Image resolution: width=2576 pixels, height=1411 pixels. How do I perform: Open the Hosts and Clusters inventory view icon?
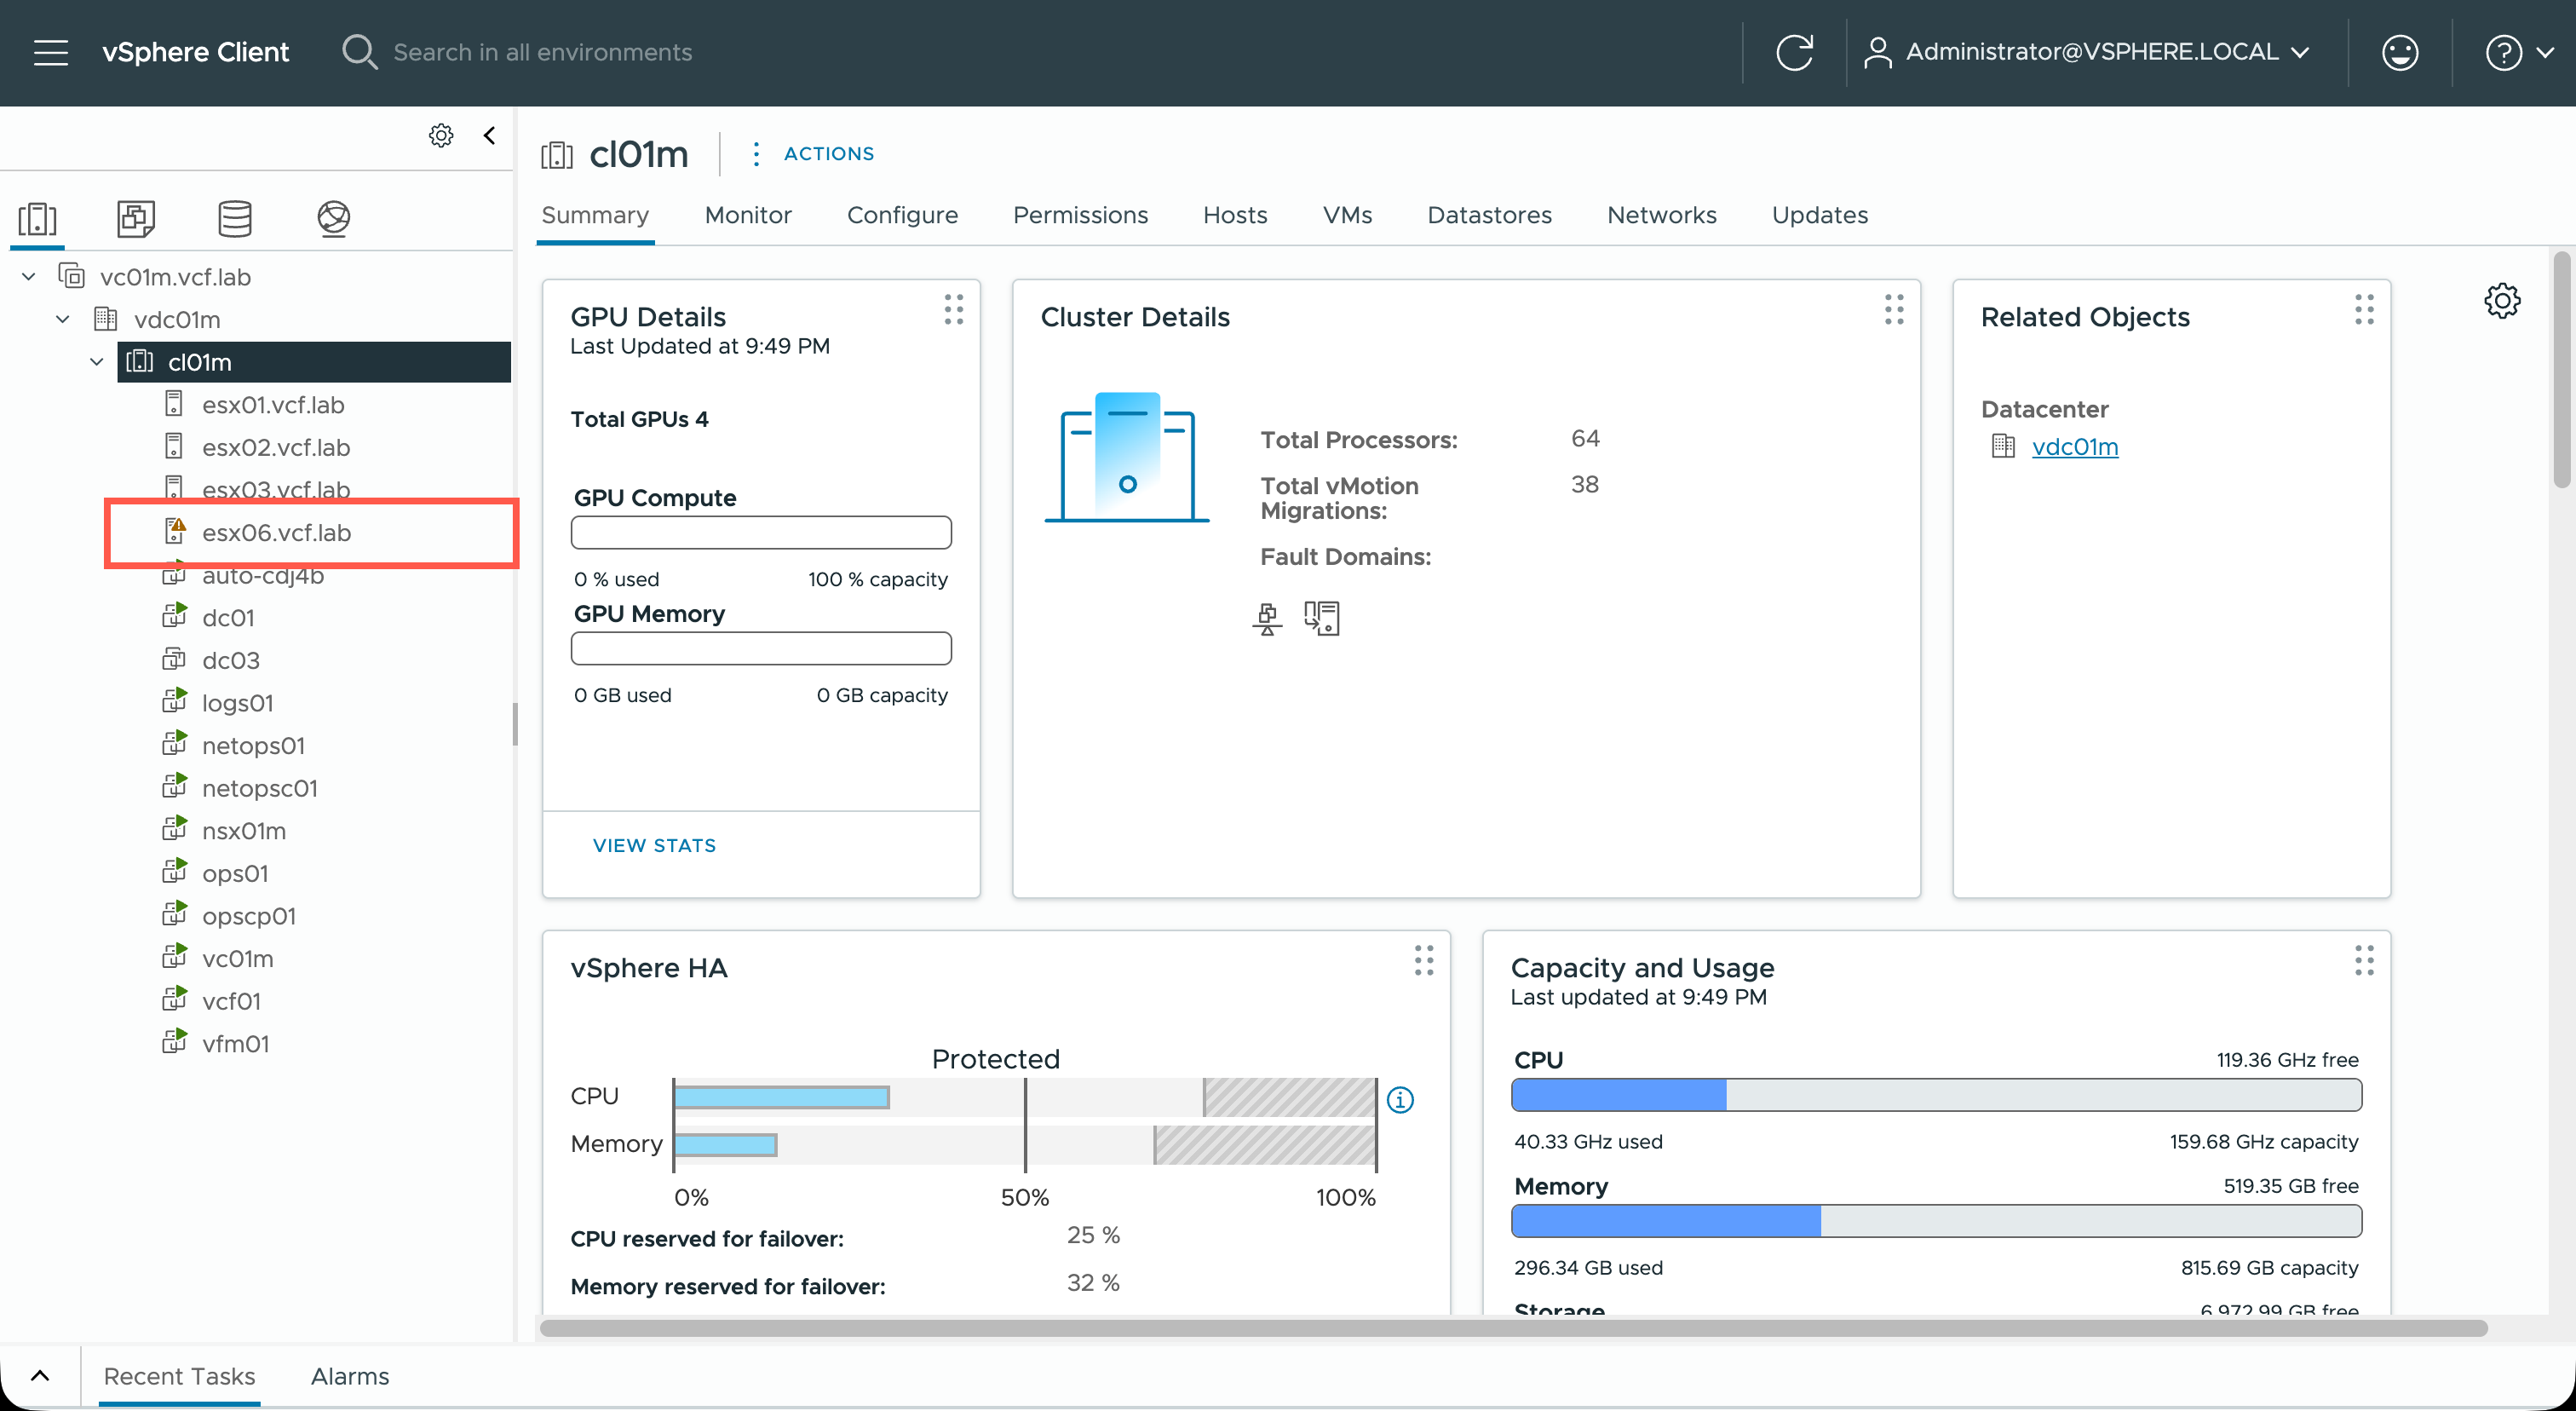pyautogui.click(x=38, y=218)
